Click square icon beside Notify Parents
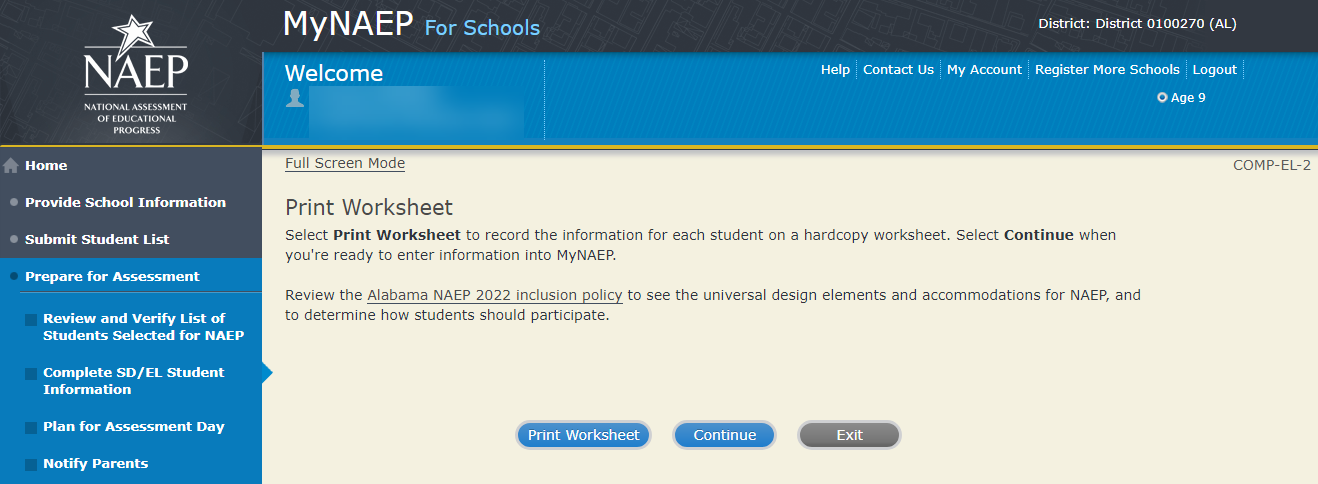This screenshot has width=1318, height=484. (x=31, y=465)
